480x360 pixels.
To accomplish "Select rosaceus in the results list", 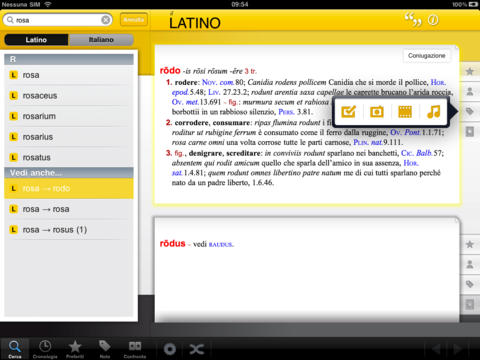I will tap(69, 96).
